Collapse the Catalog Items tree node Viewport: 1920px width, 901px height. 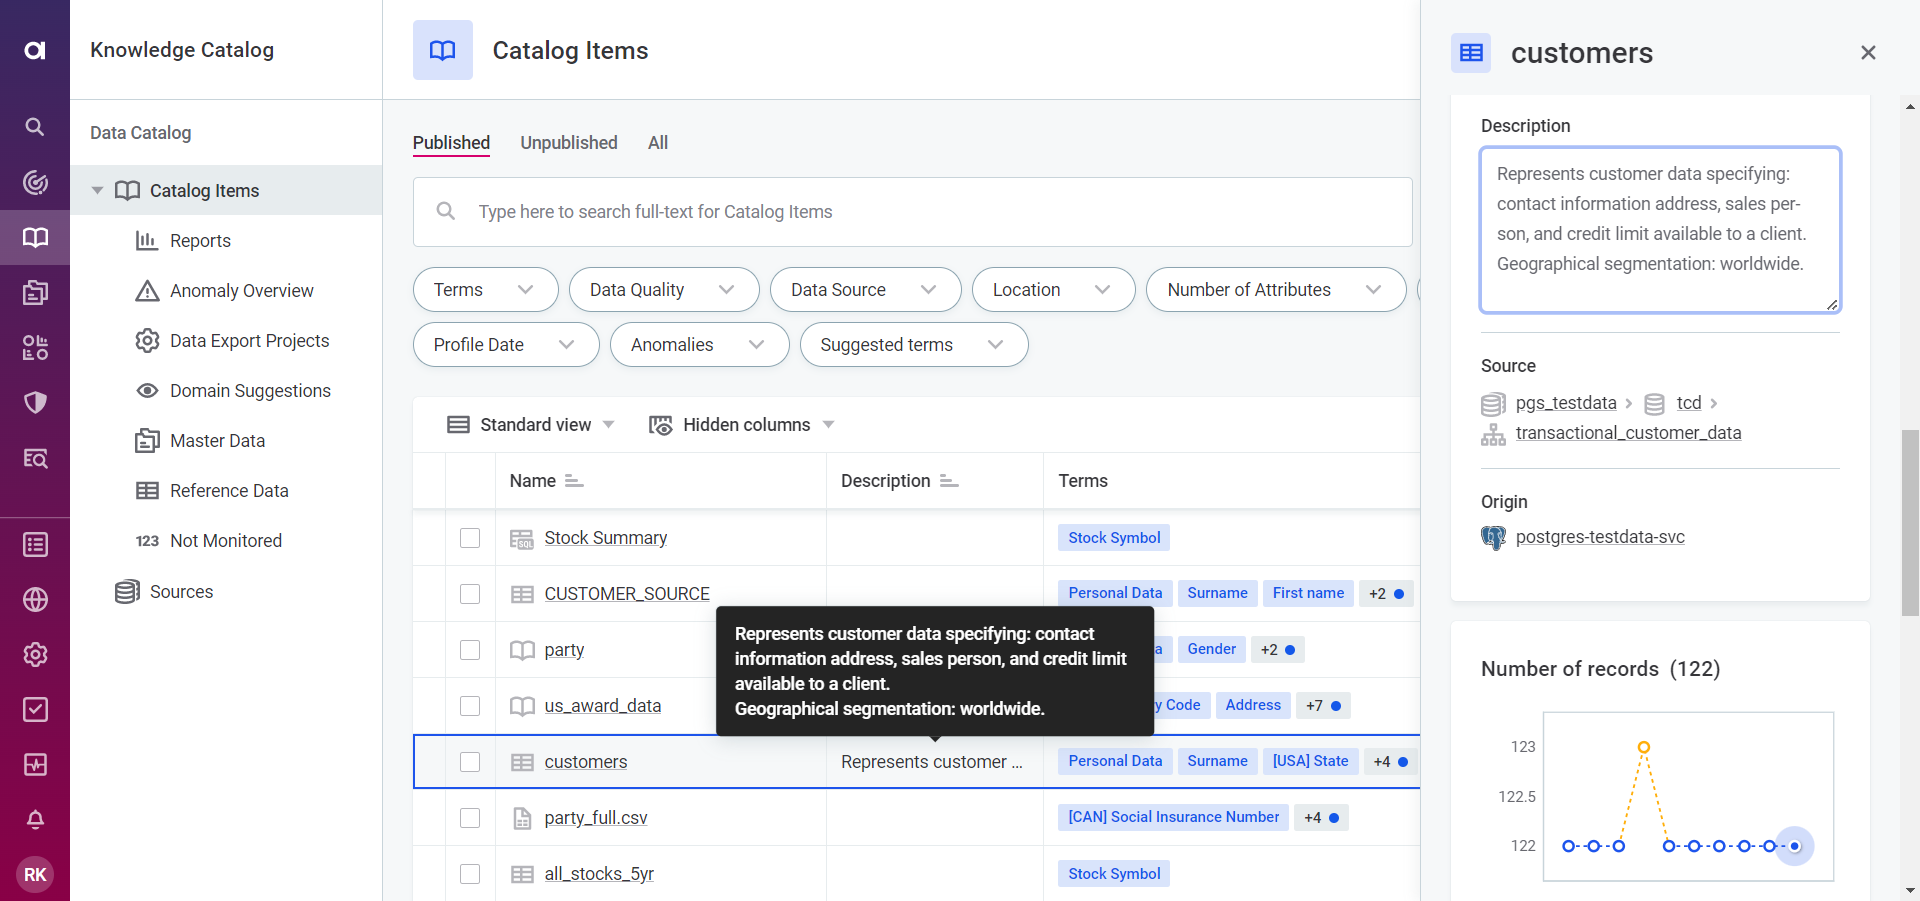tap(97, 191)
